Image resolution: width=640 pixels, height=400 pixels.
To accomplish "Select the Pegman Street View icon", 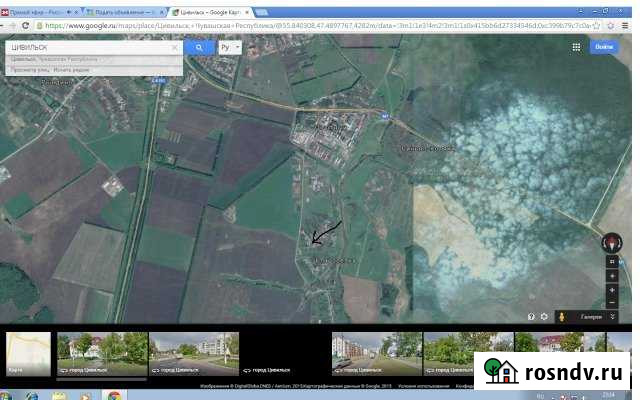I will click(561, 316).
